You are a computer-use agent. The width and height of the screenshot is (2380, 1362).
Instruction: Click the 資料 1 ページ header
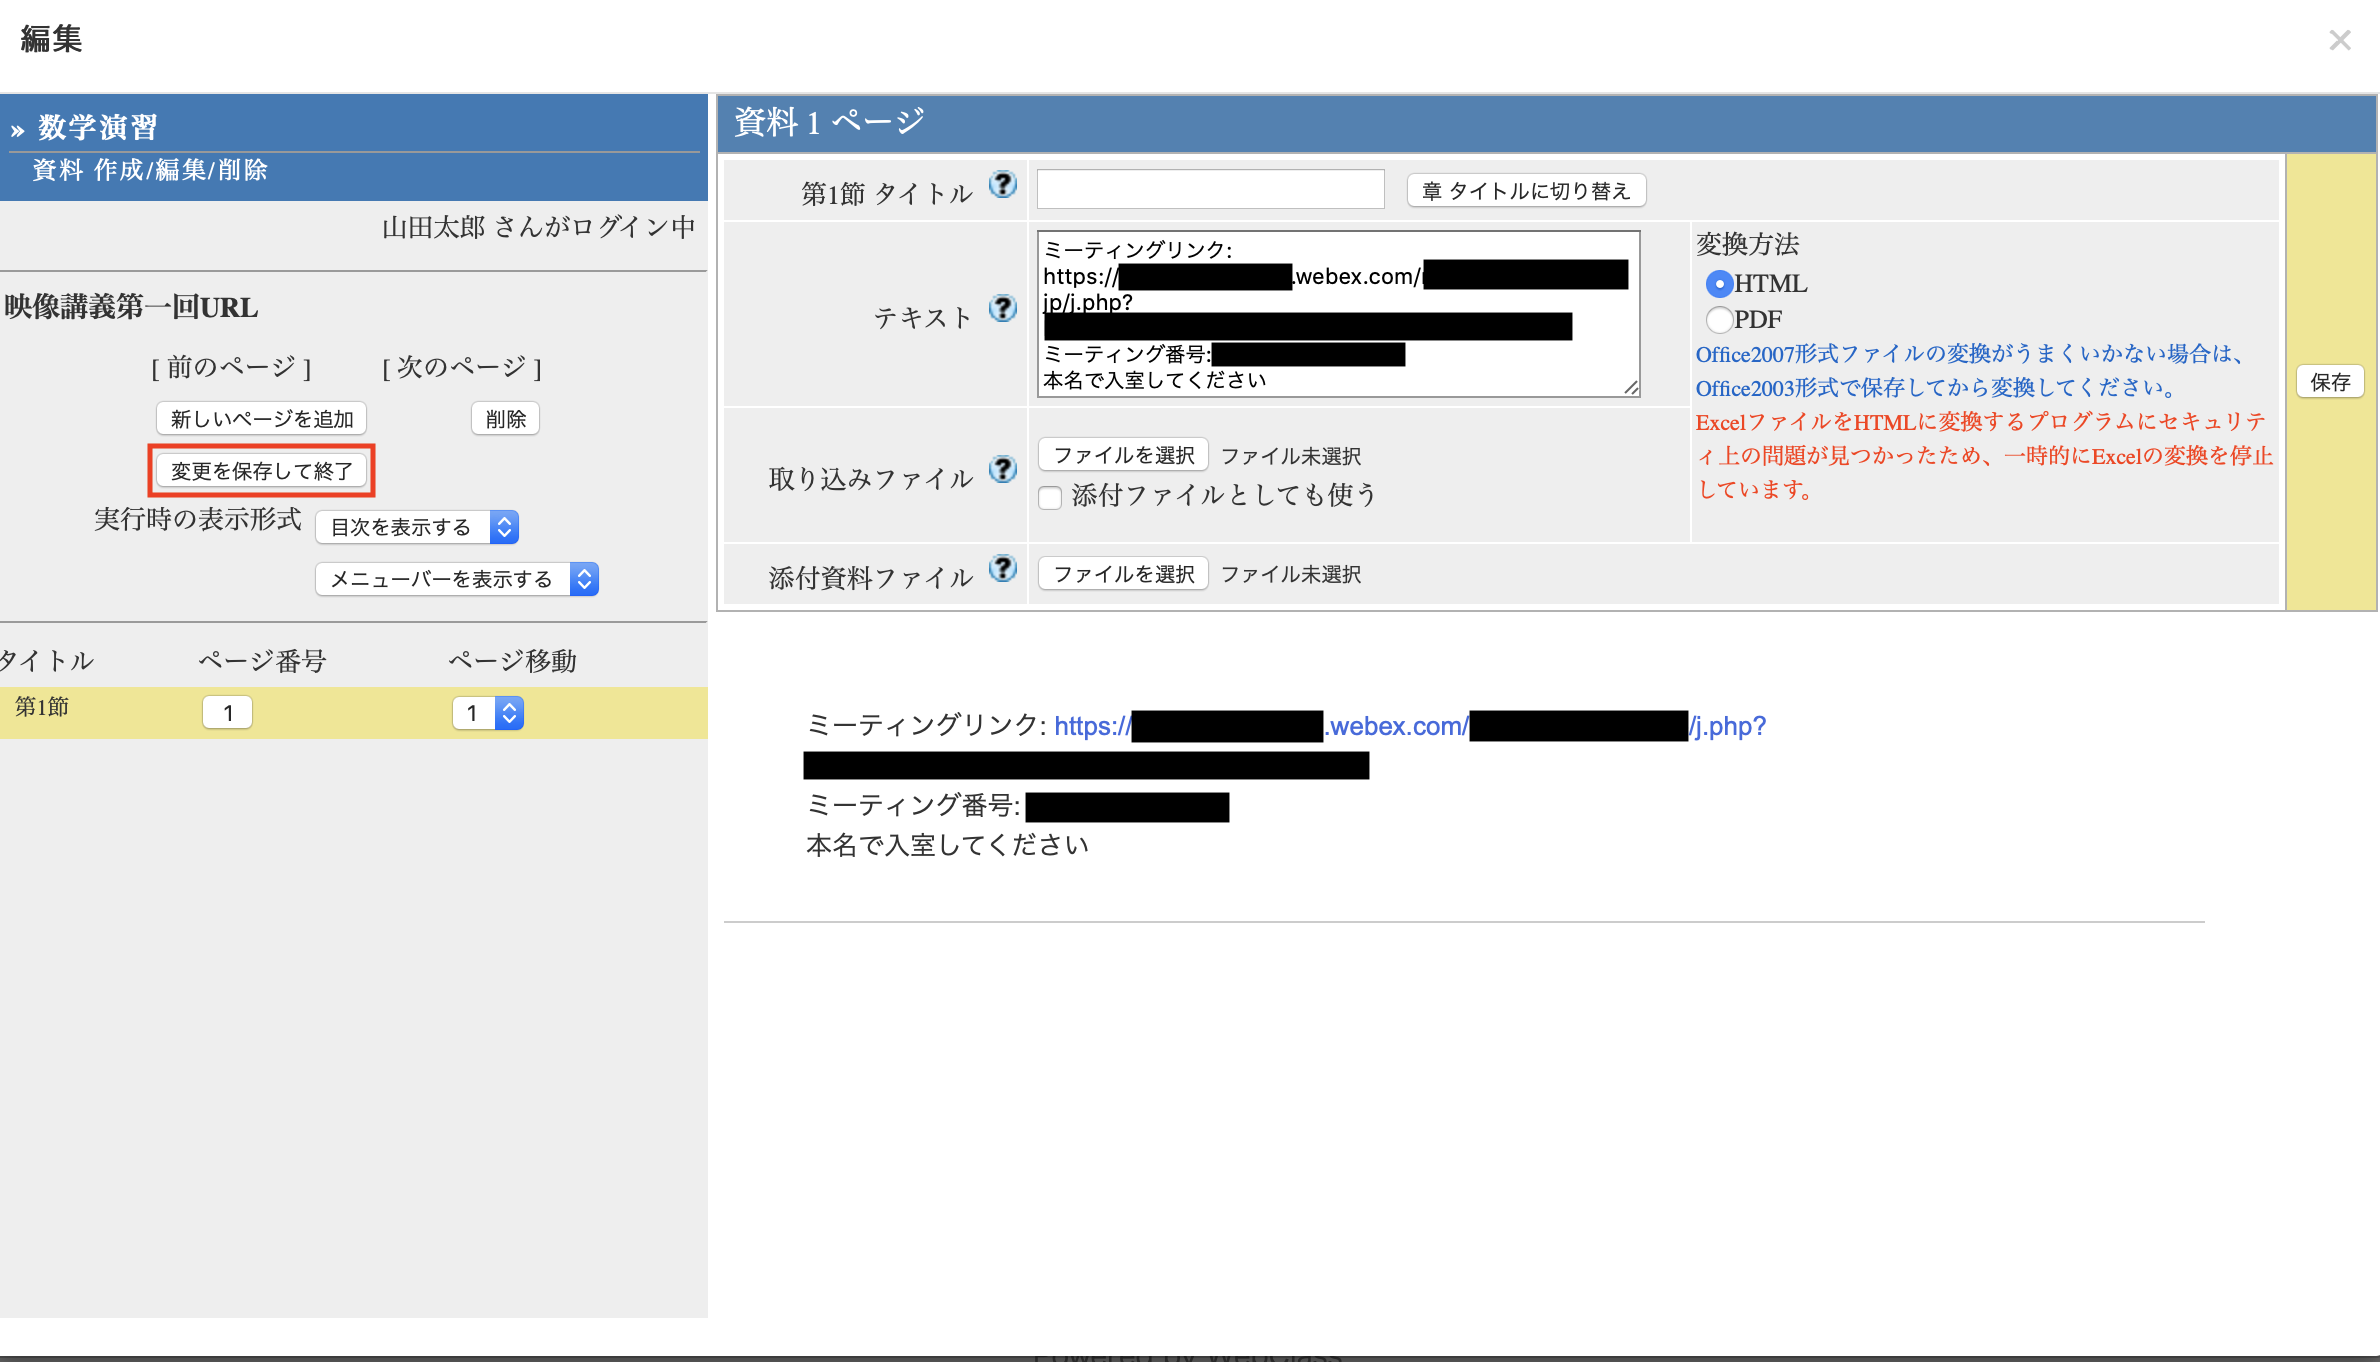(829, 122)
